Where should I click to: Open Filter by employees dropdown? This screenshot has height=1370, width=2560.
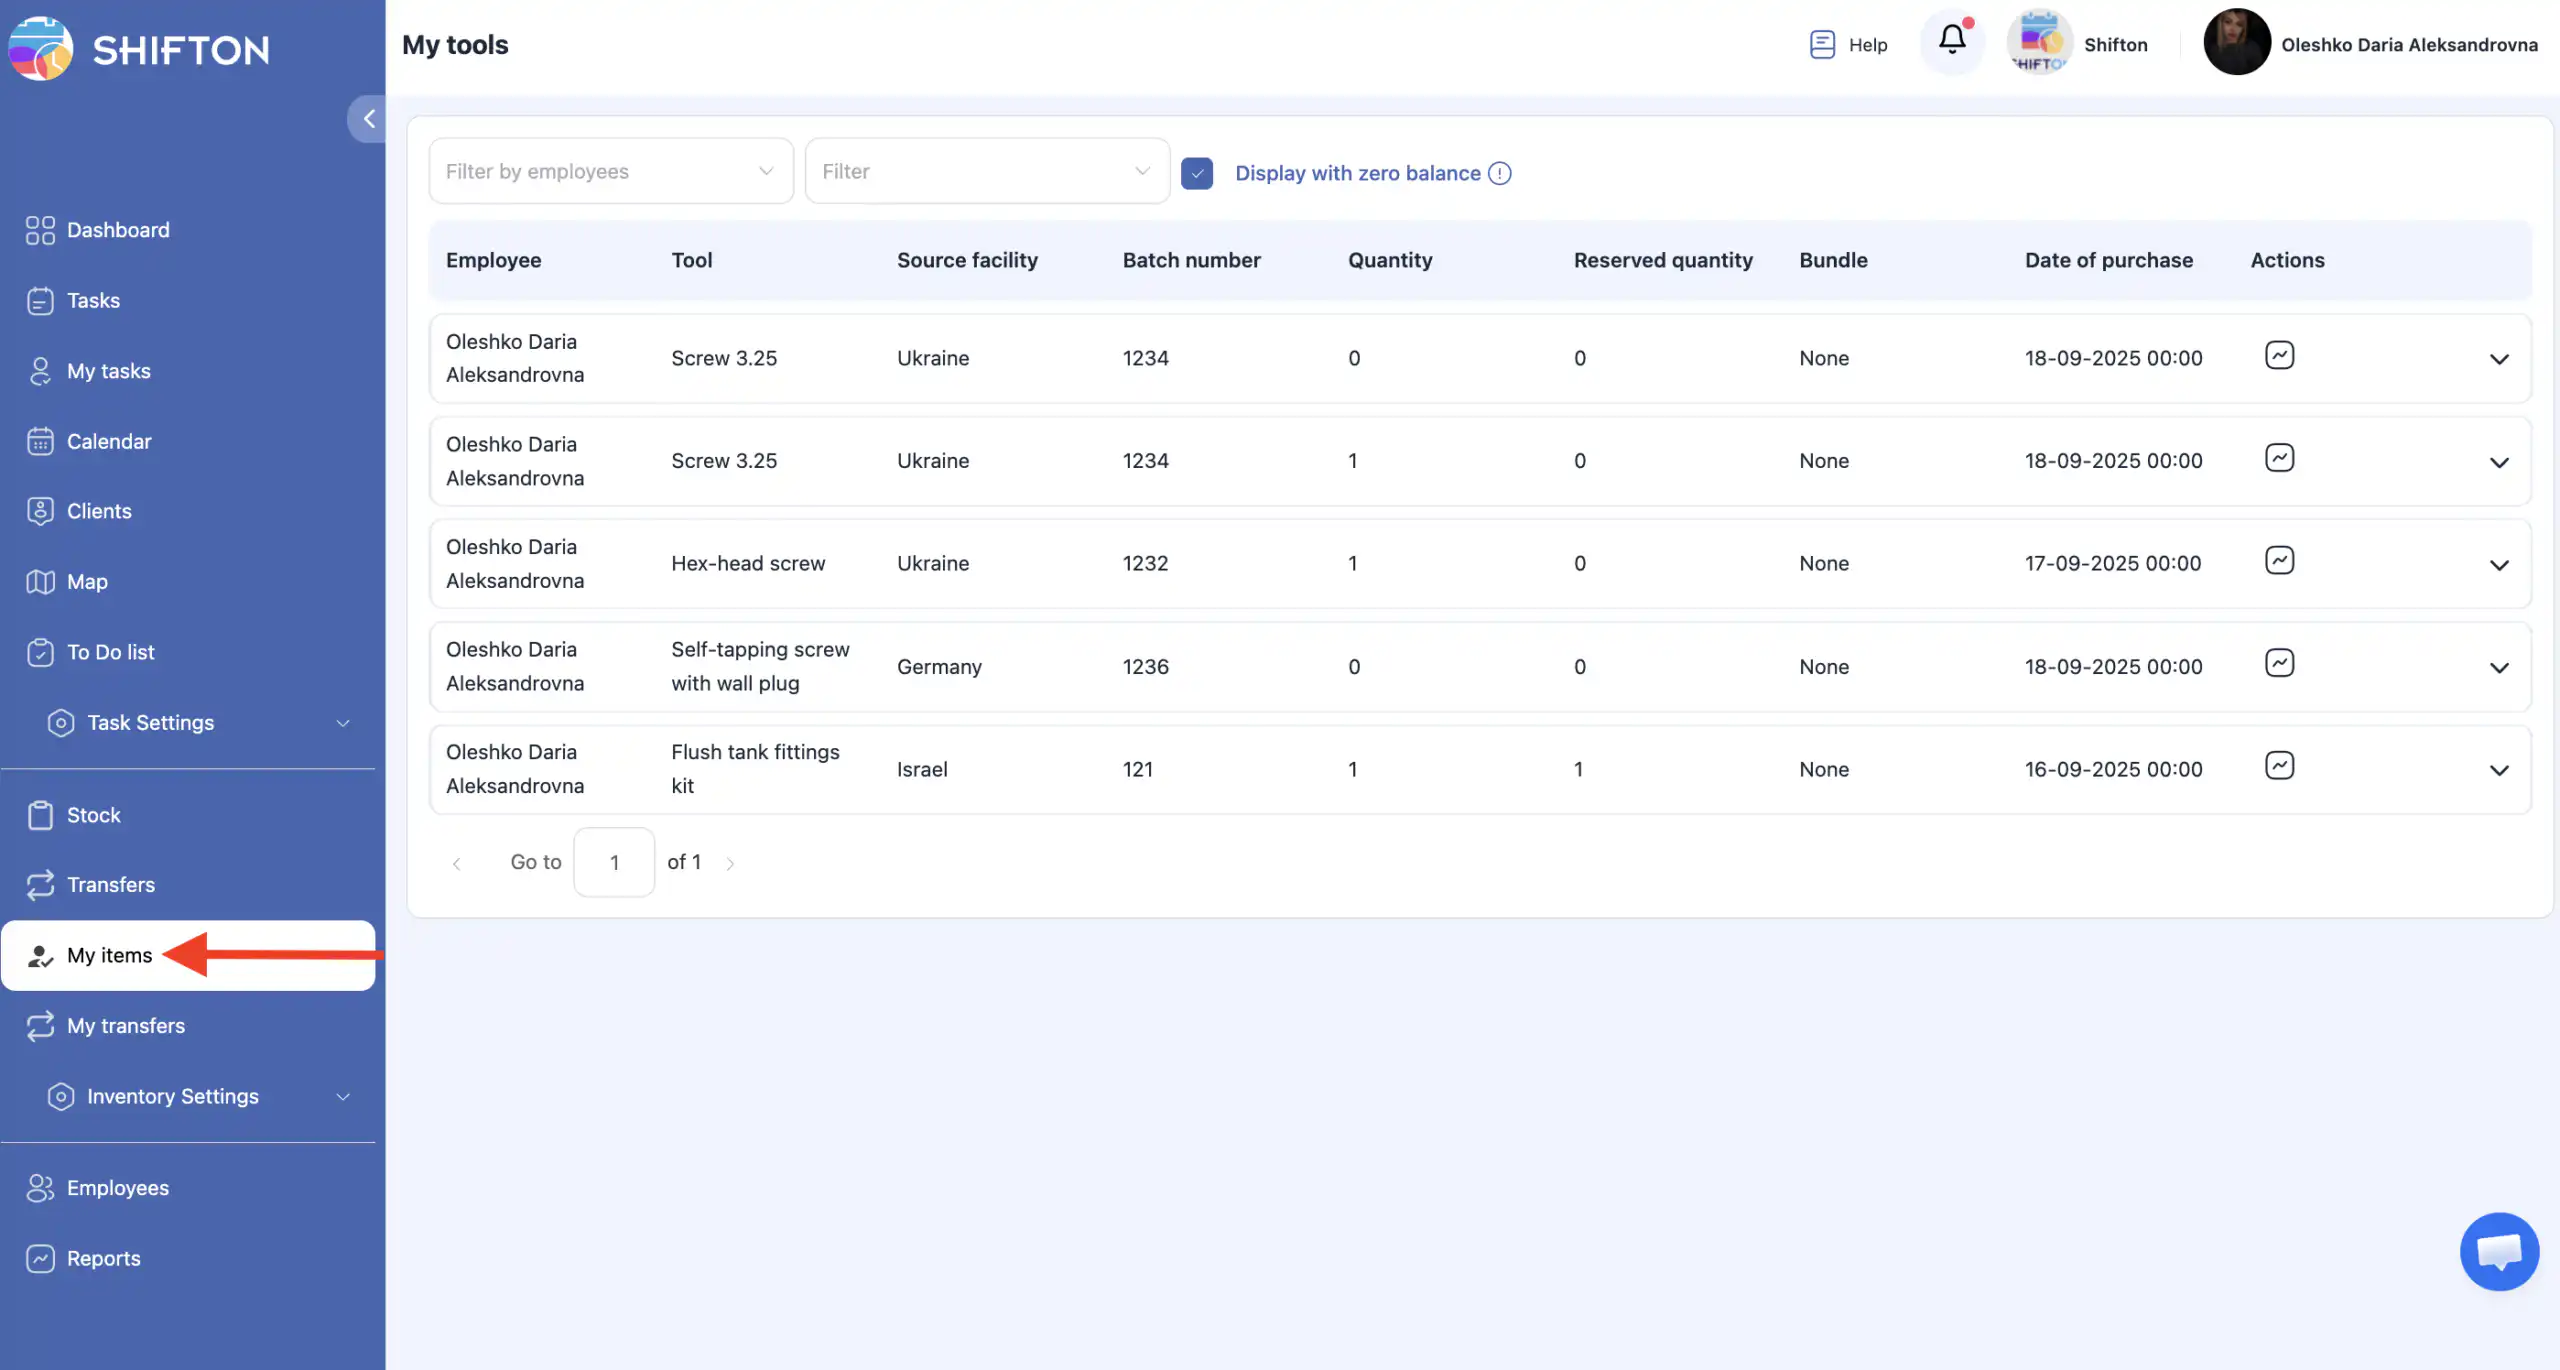(x=610, y=171)
